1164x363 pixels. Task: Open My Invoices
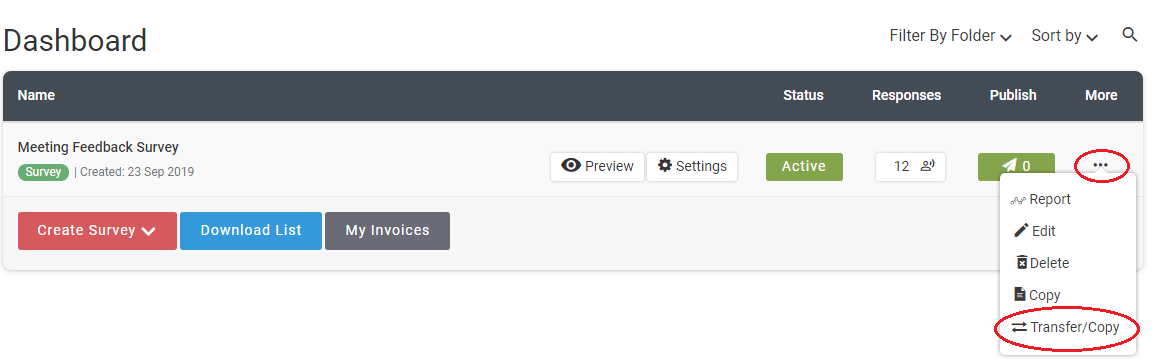pos(388,231)
